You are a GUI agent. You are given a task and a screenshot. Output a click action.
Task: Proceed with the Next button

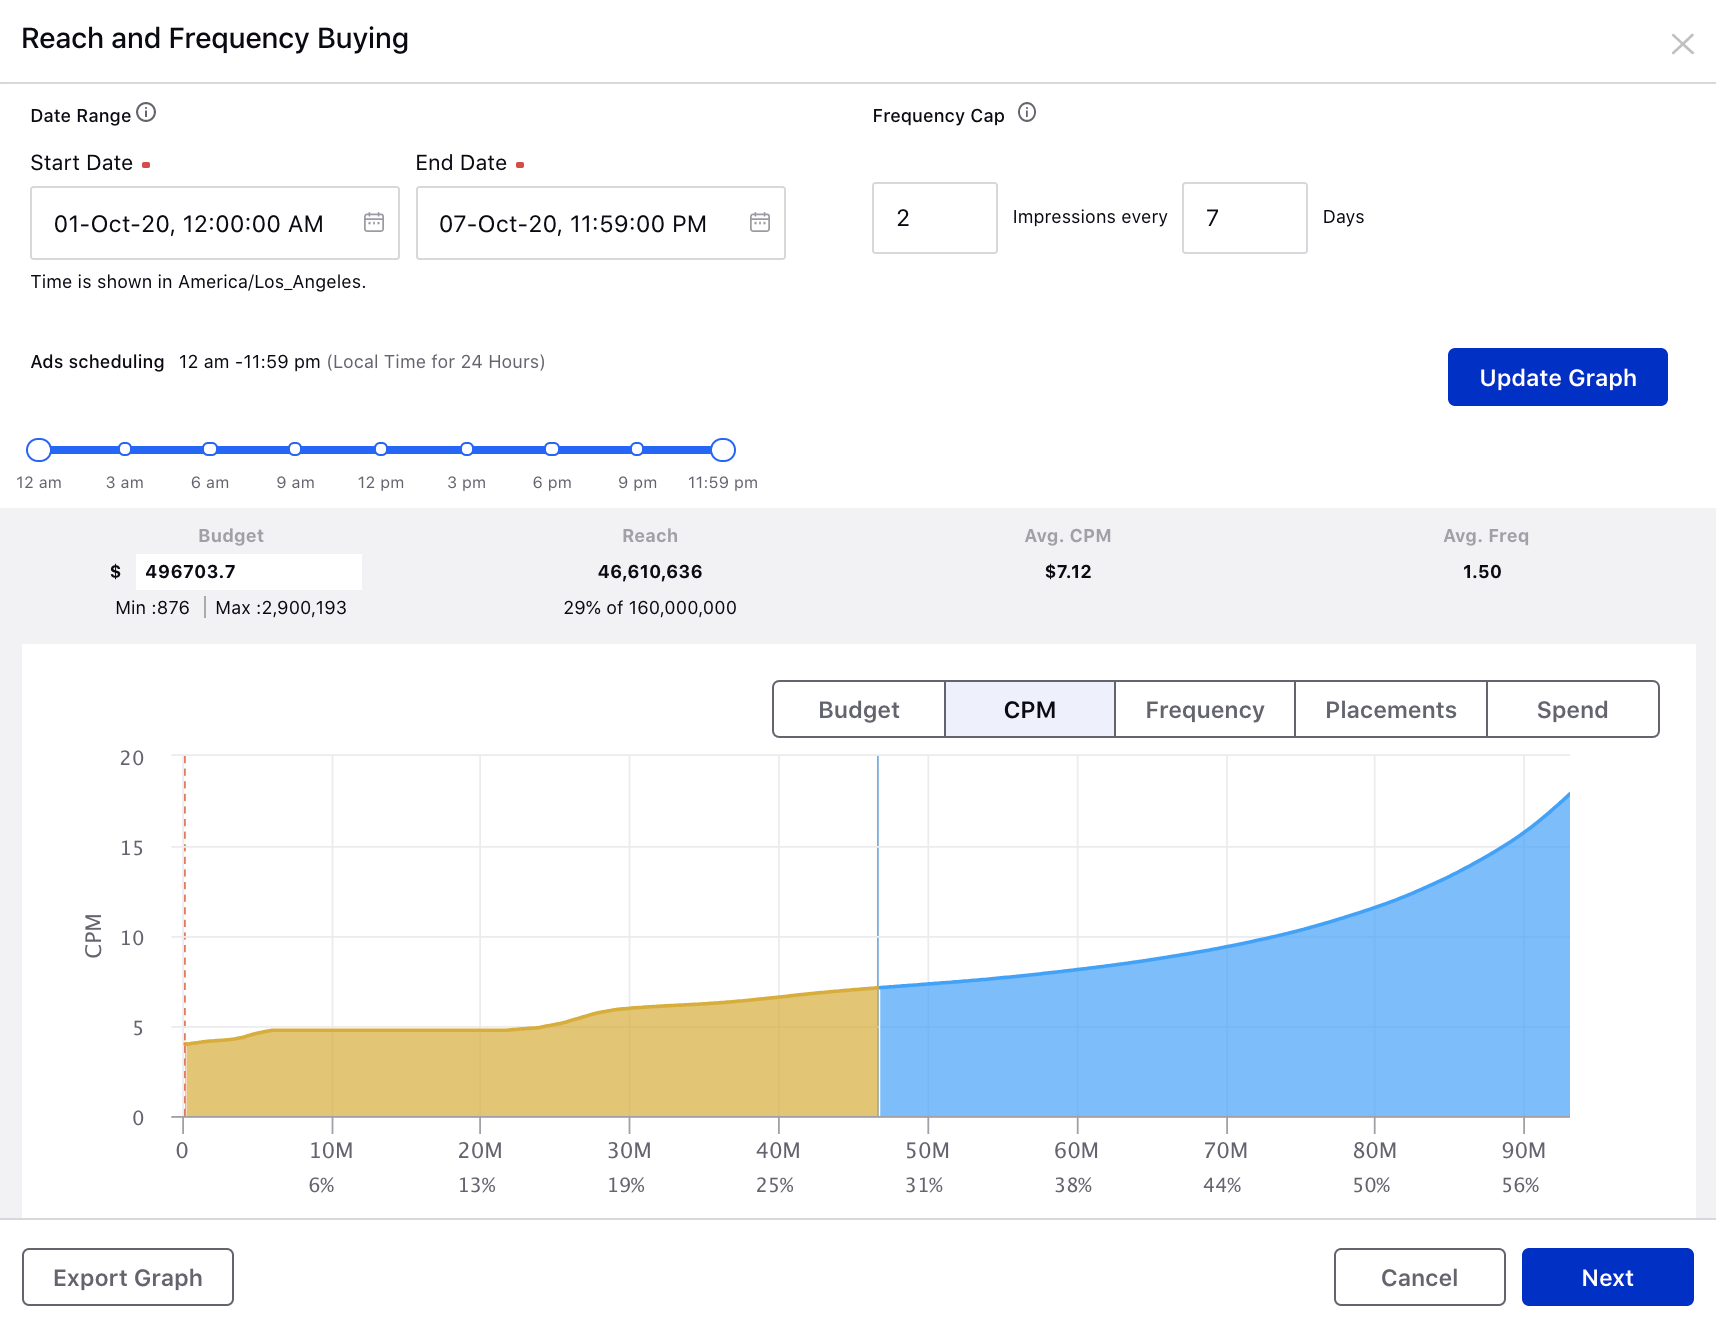[x=1607, y=1277]
